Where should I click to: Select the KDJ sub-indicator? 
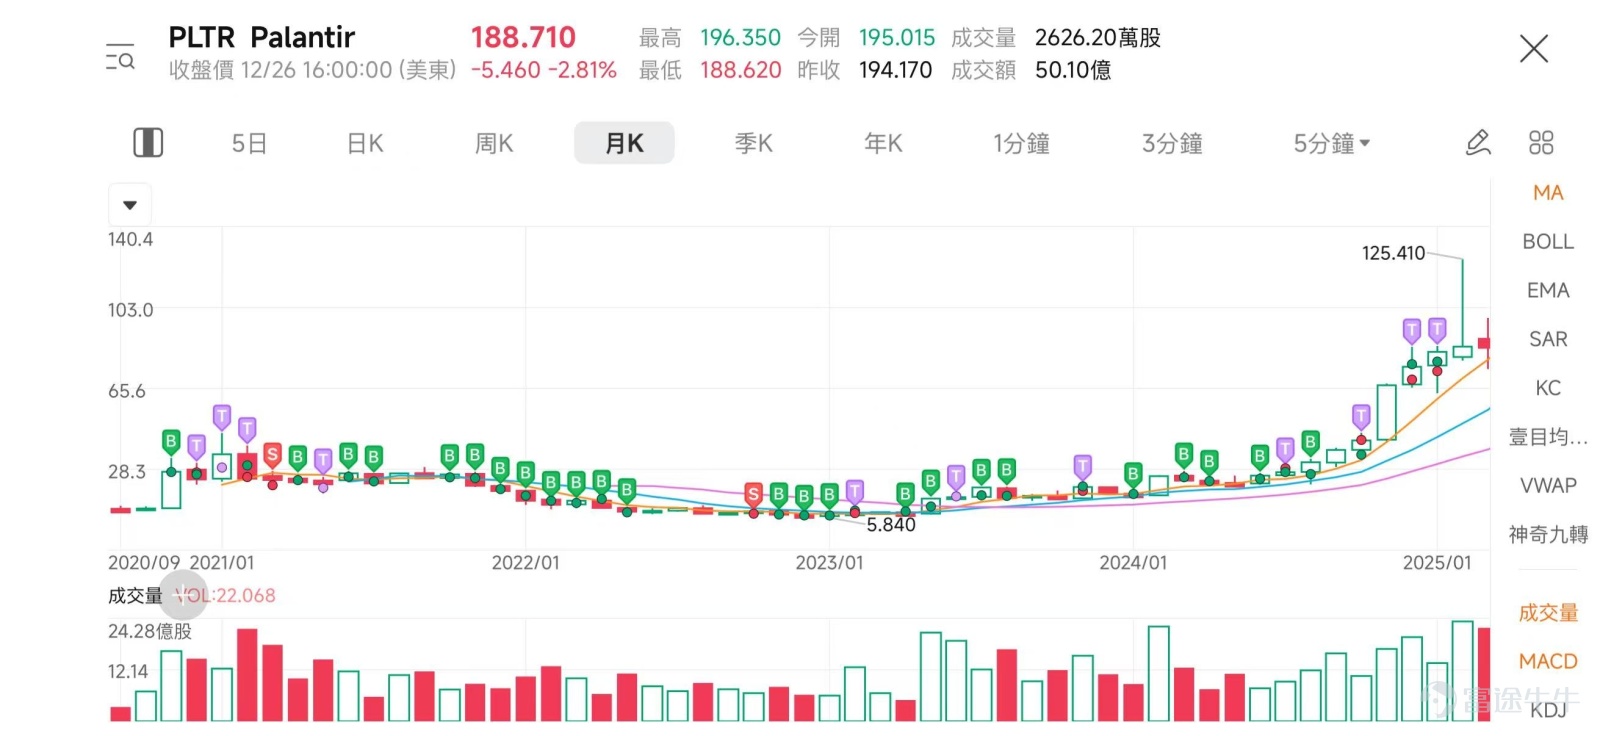point(1548,710)
